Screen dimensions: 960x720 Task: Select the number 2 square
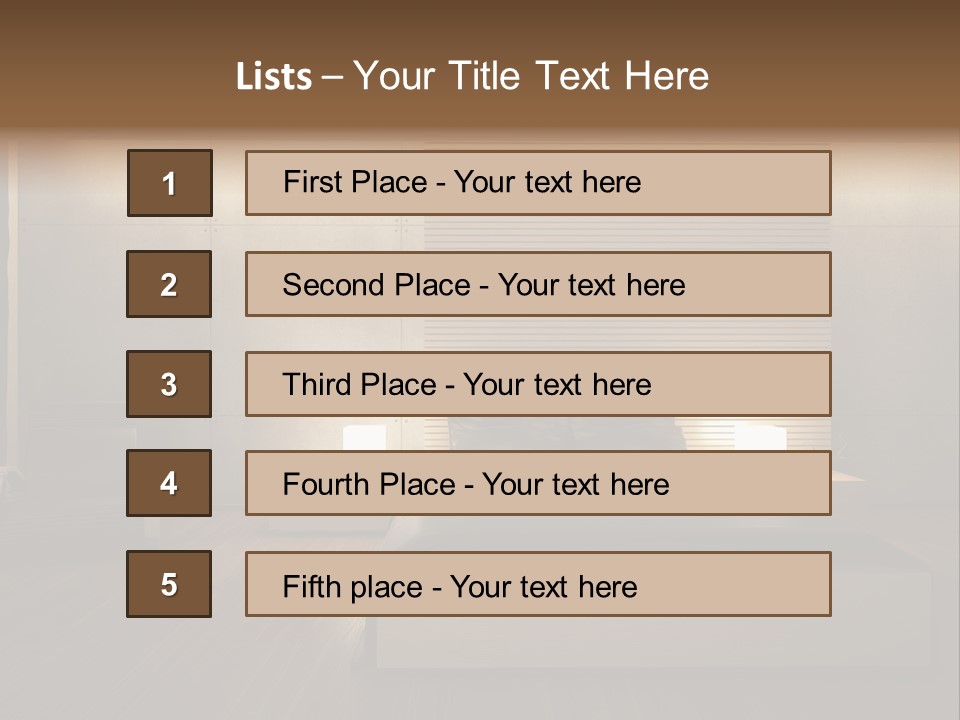pos(168,284)
